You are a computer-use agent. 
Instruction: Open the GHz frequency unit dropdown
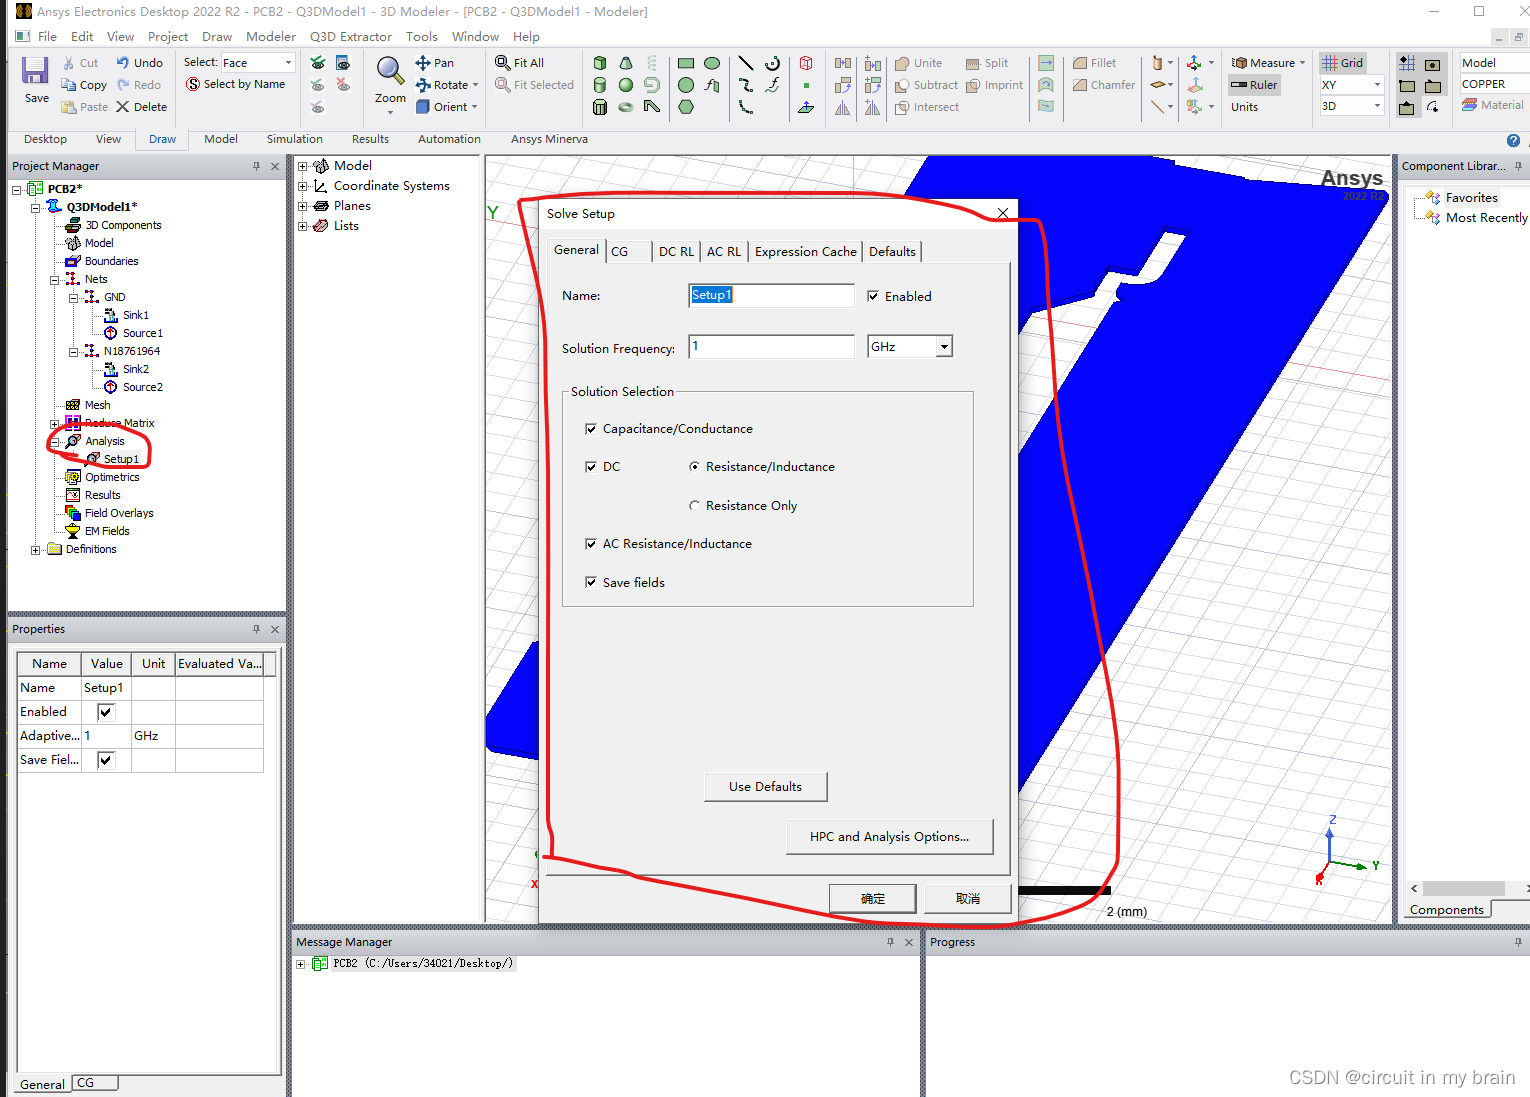[943, 347]
